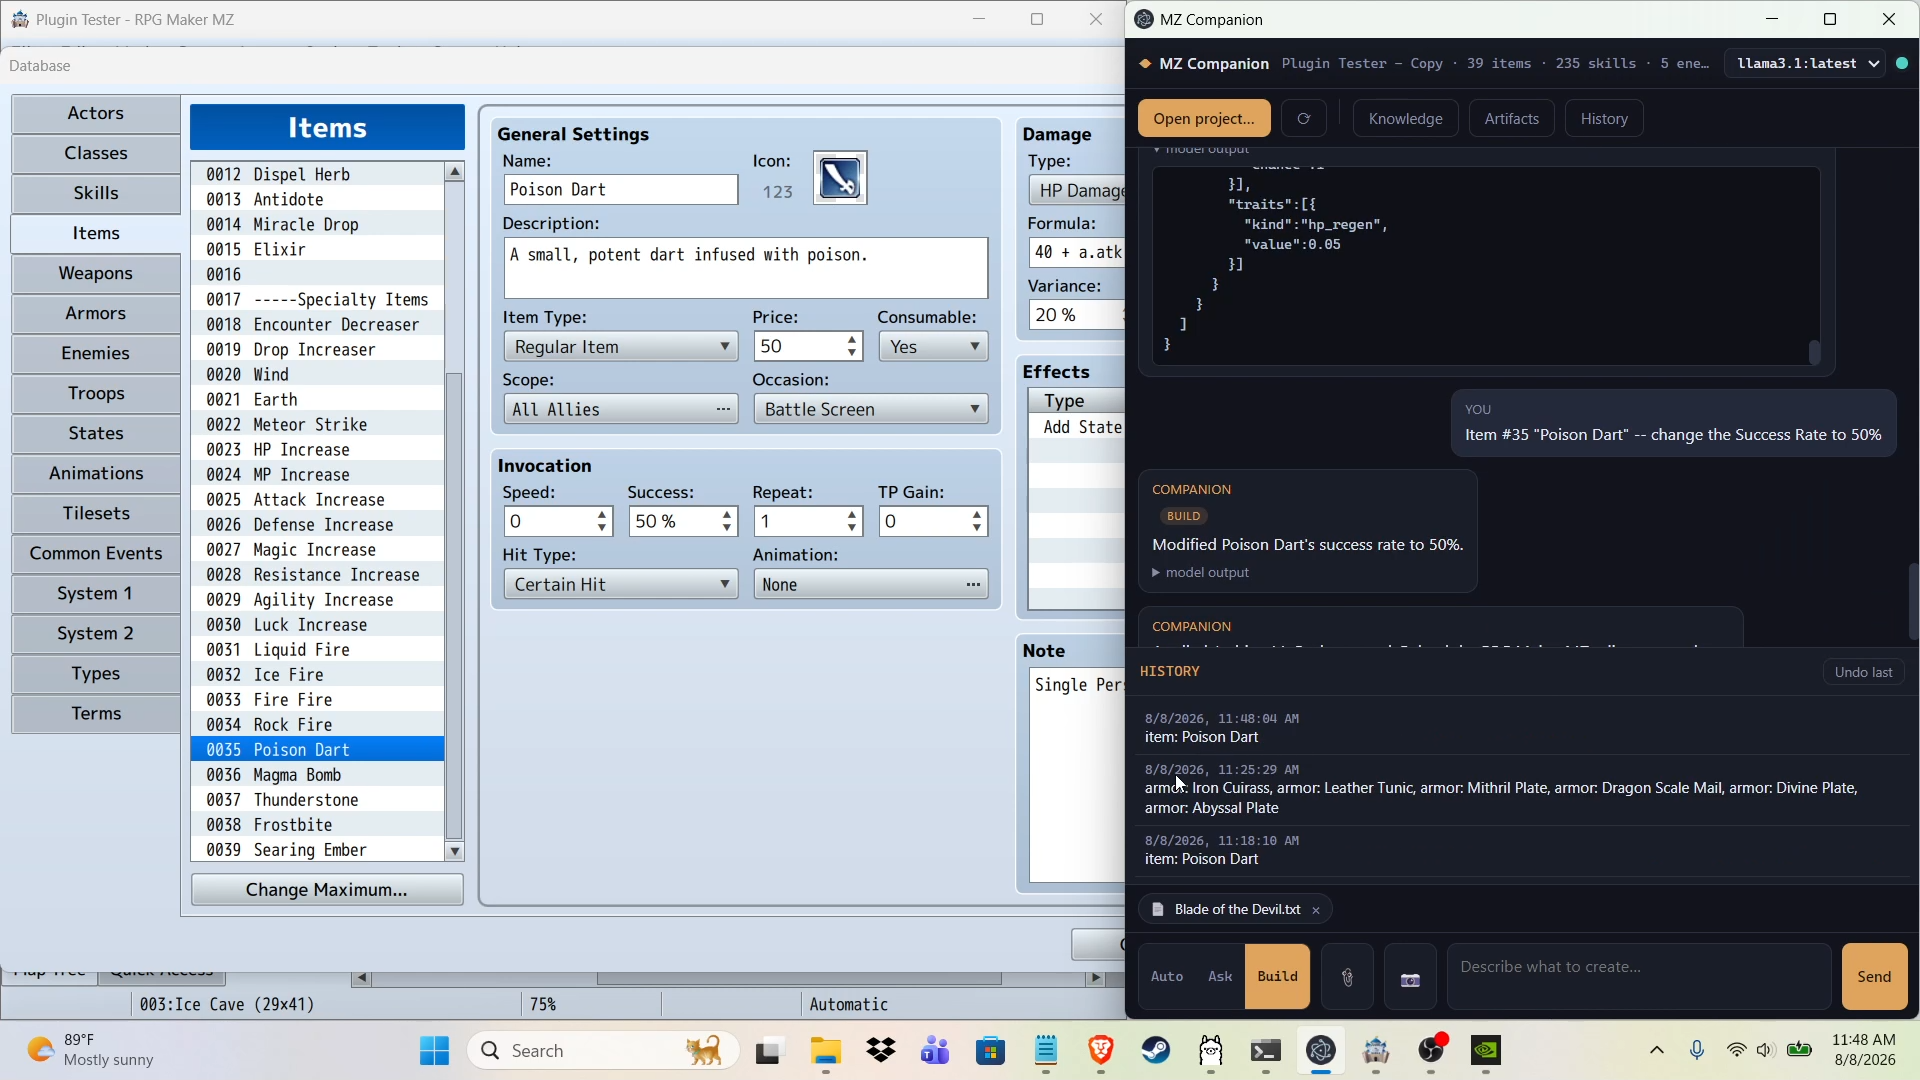Viewport: 1920px width, 1080px height.
Task: Click the Description text box
Action: (x=746, y=268)
